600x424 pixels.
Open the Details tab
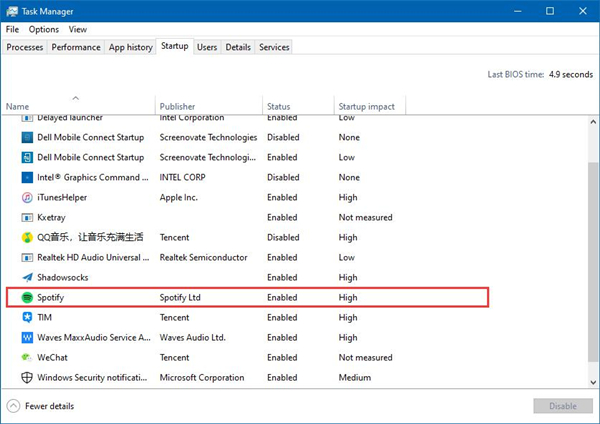pyautogui.click(x=238, y=47)
